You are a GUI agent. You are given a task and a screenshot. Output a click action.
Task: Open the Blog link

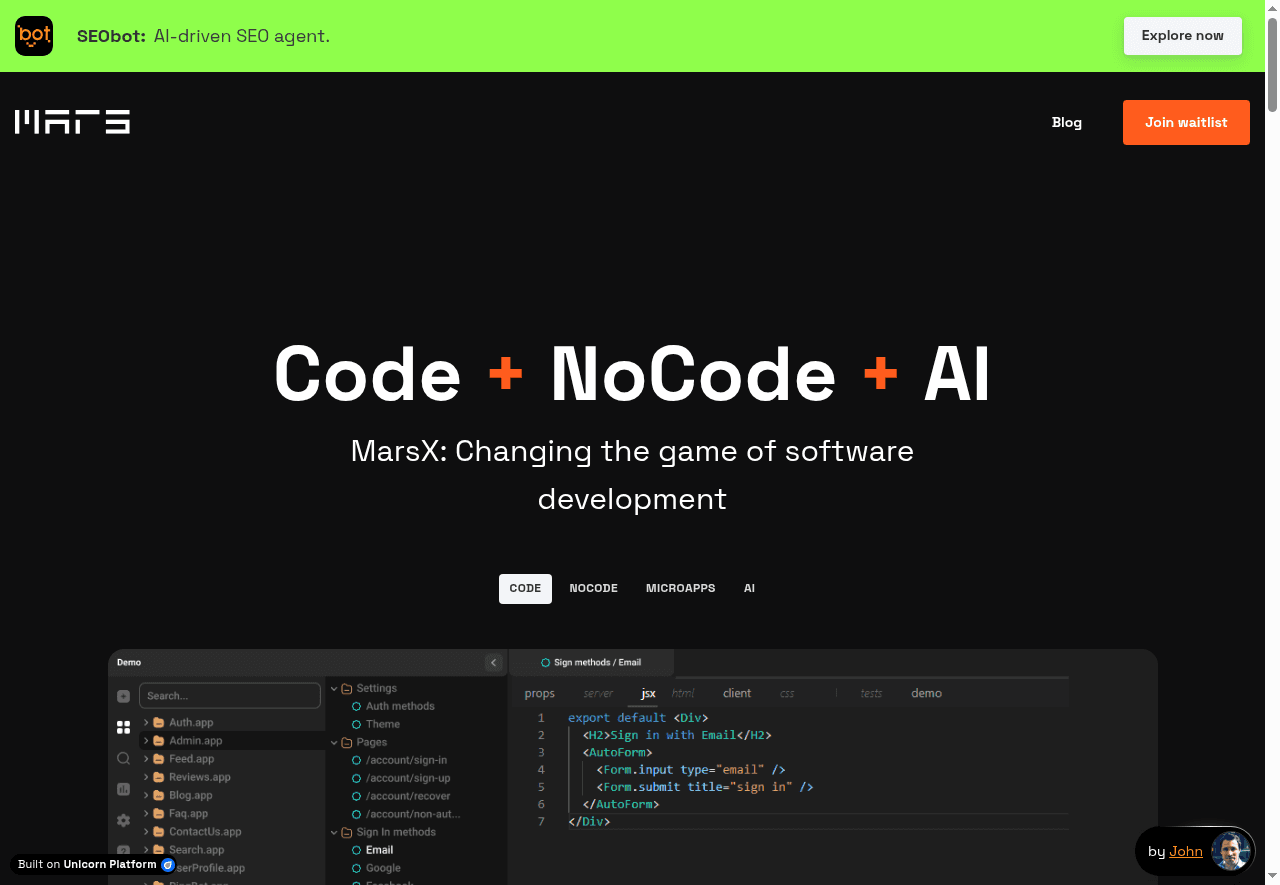[x=1066, y=122]
